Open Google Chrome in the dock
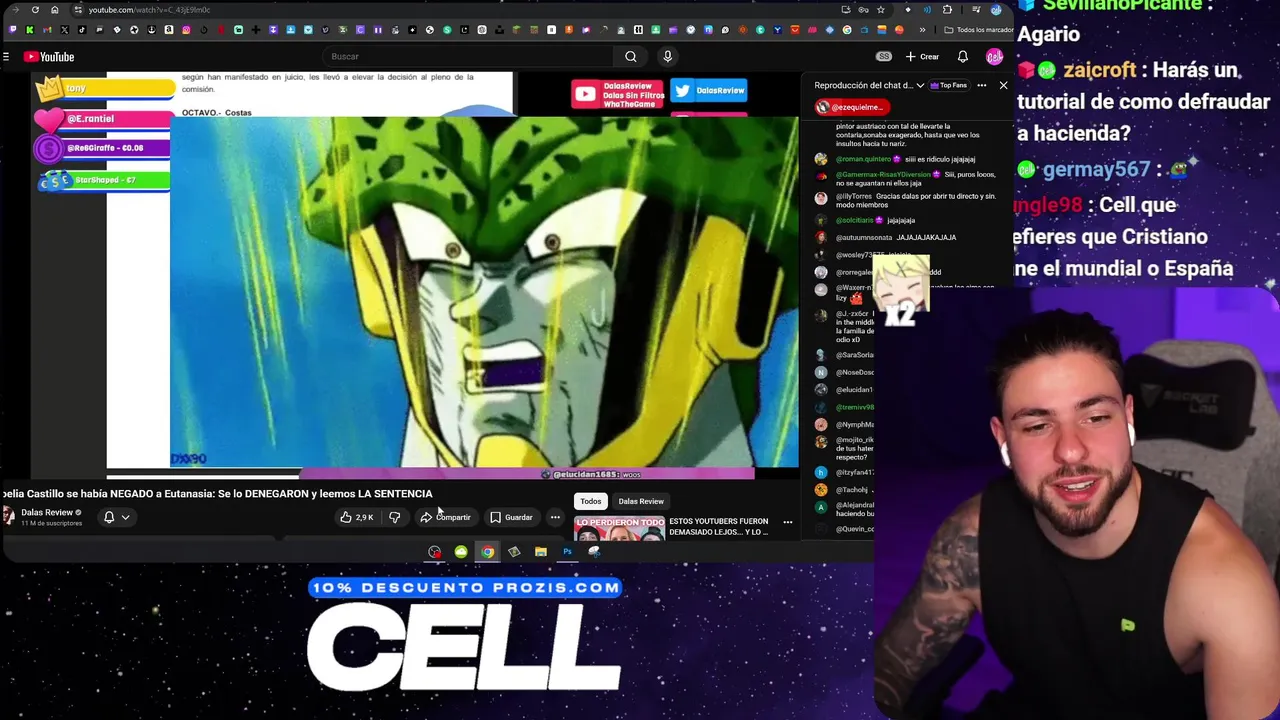 pyautogui.click(x=487, y=552)
